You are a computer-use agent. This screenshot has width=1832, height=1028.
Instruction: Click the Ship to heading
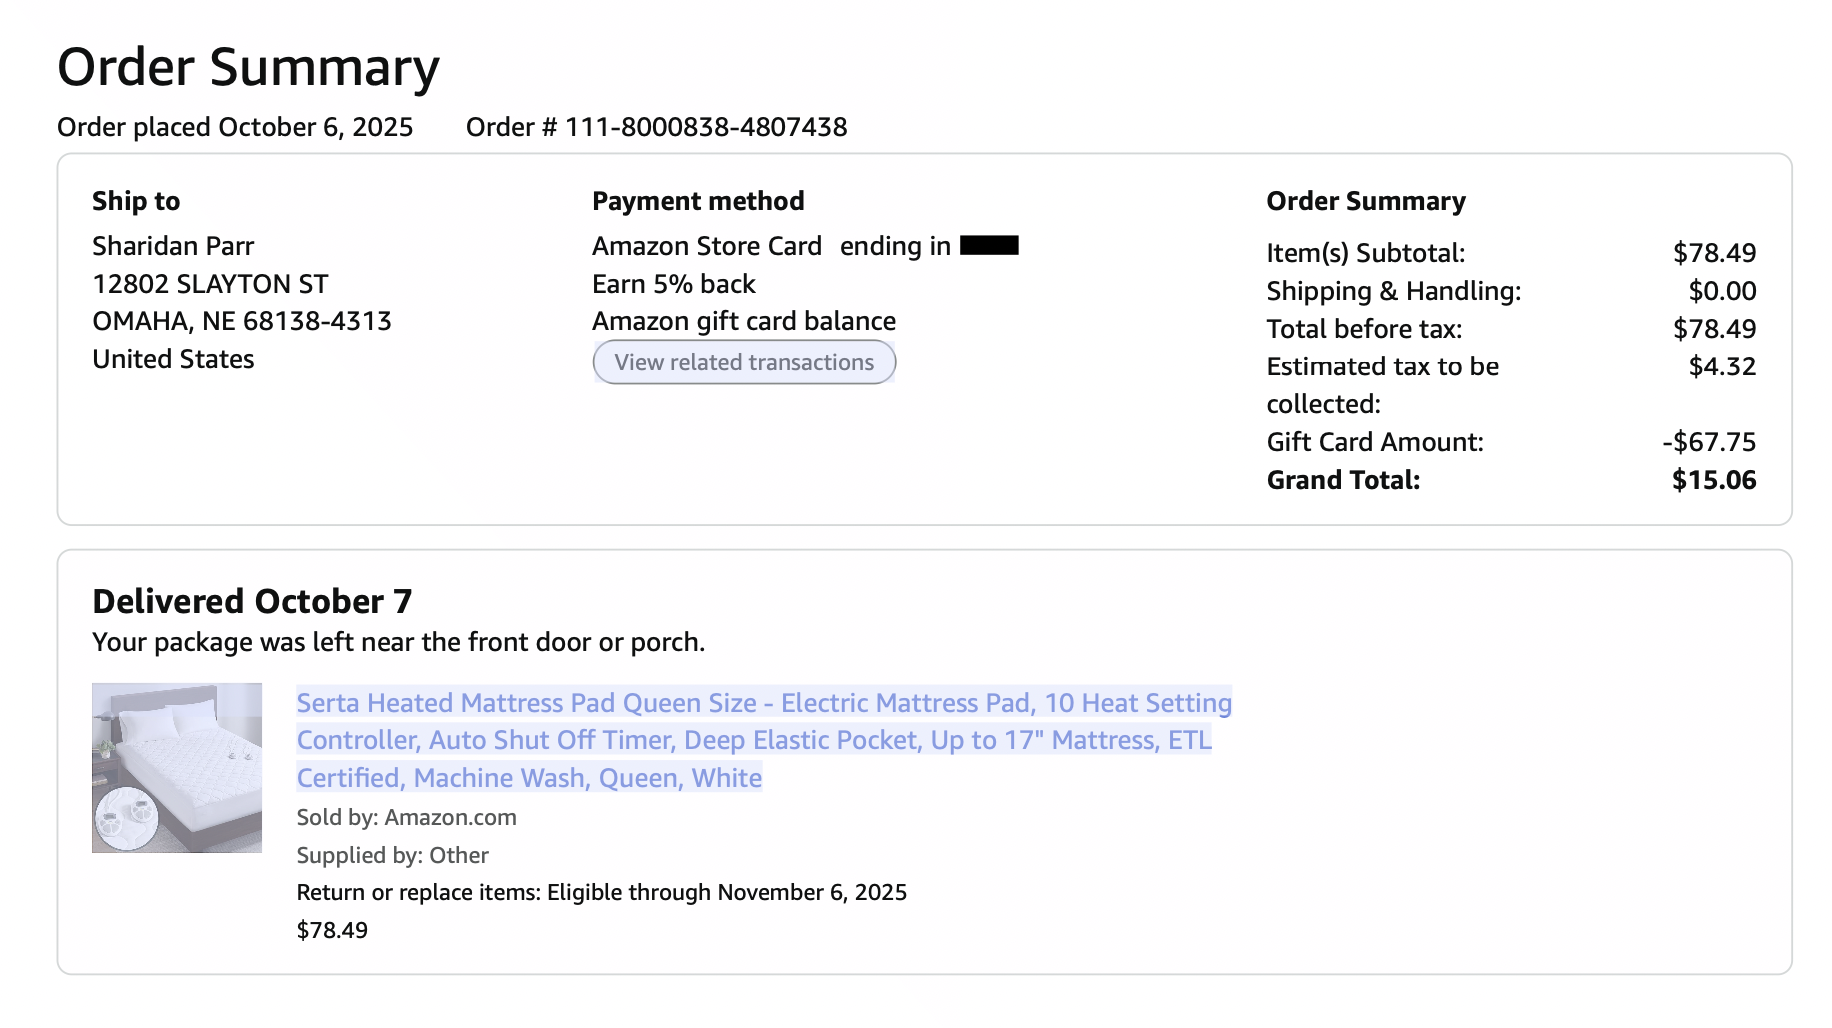point(136,201)
